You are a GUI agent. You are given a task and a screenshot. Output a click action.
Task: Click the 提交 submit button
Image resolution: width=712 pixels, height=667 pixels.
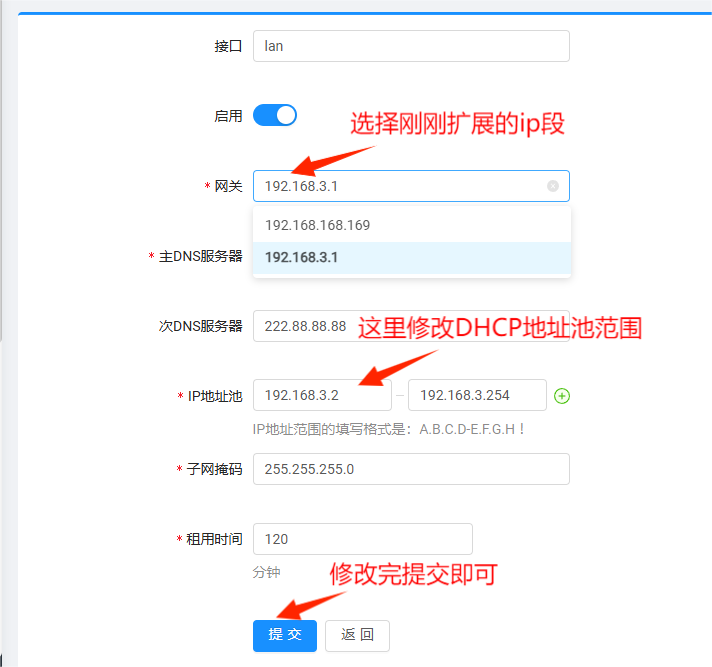(285, 635)
